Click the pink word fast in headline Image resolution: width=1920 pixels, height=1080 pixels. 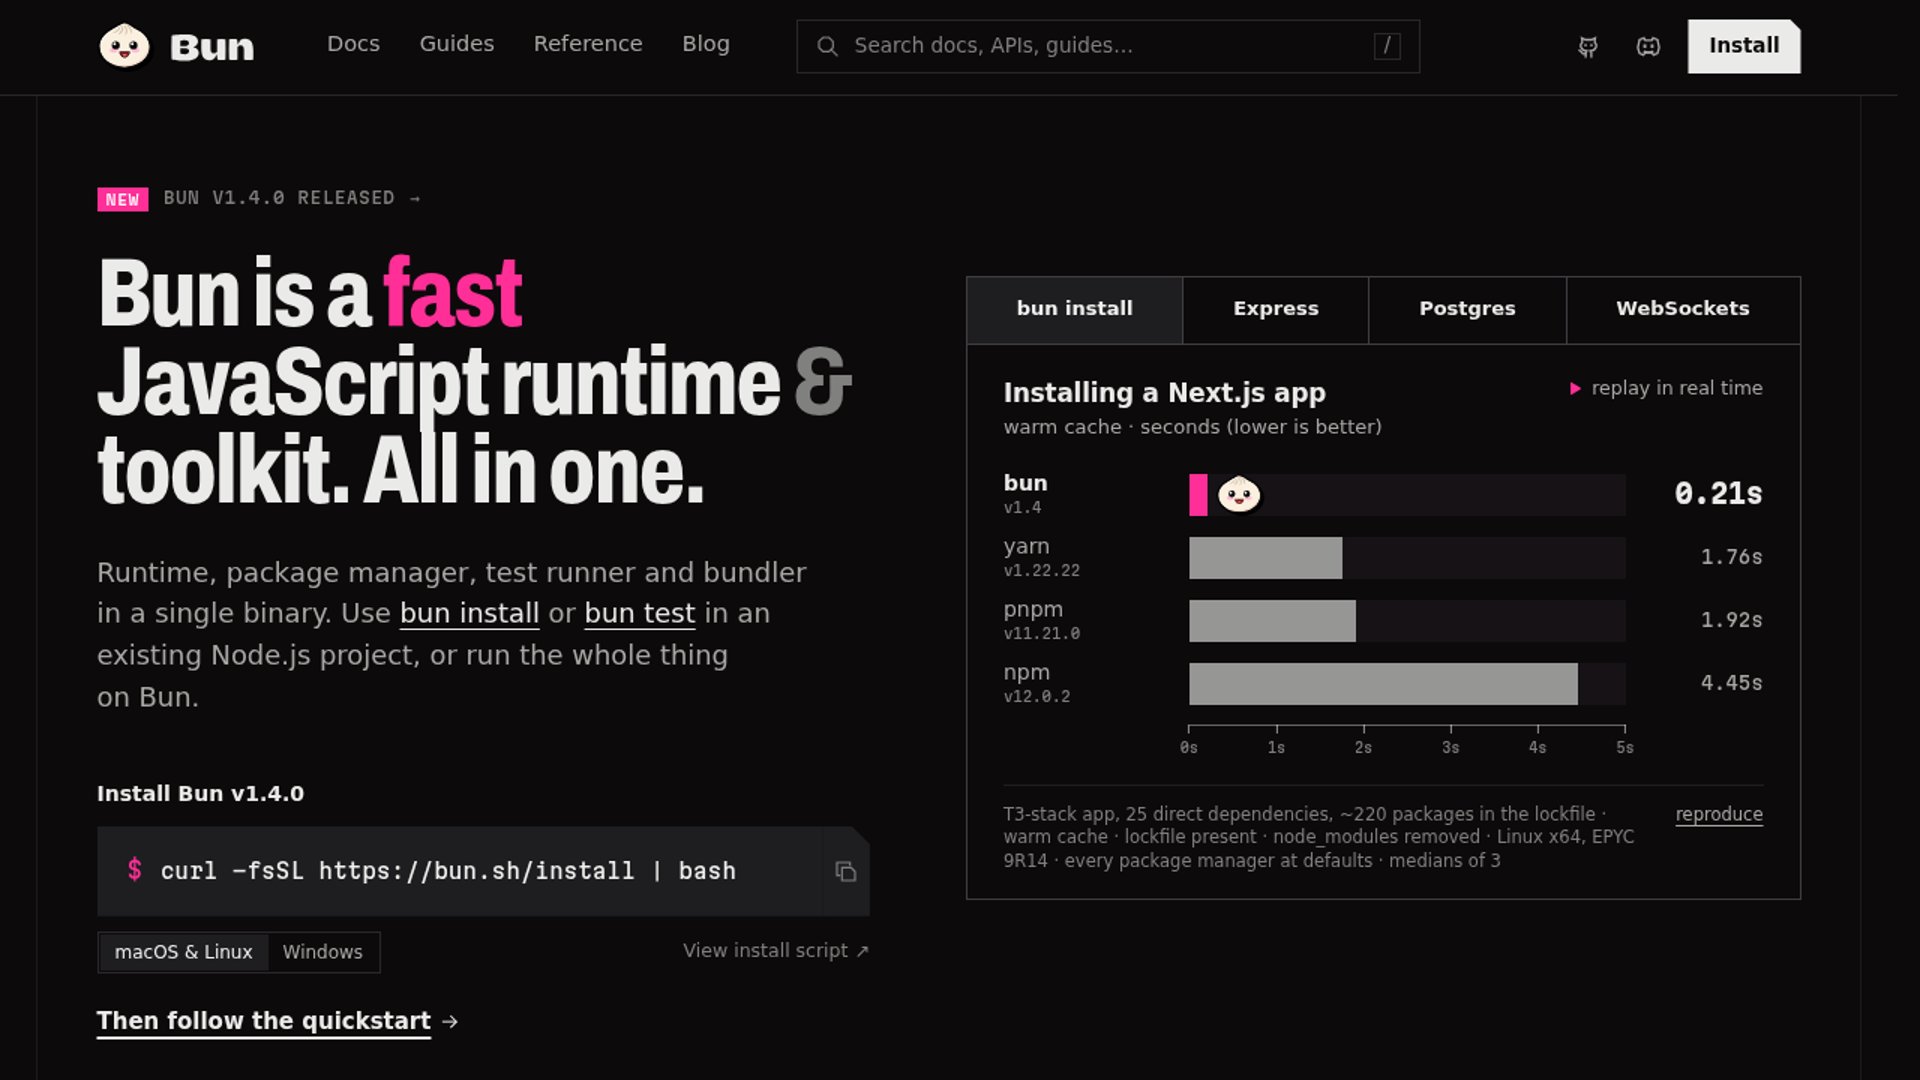[452, 293]
